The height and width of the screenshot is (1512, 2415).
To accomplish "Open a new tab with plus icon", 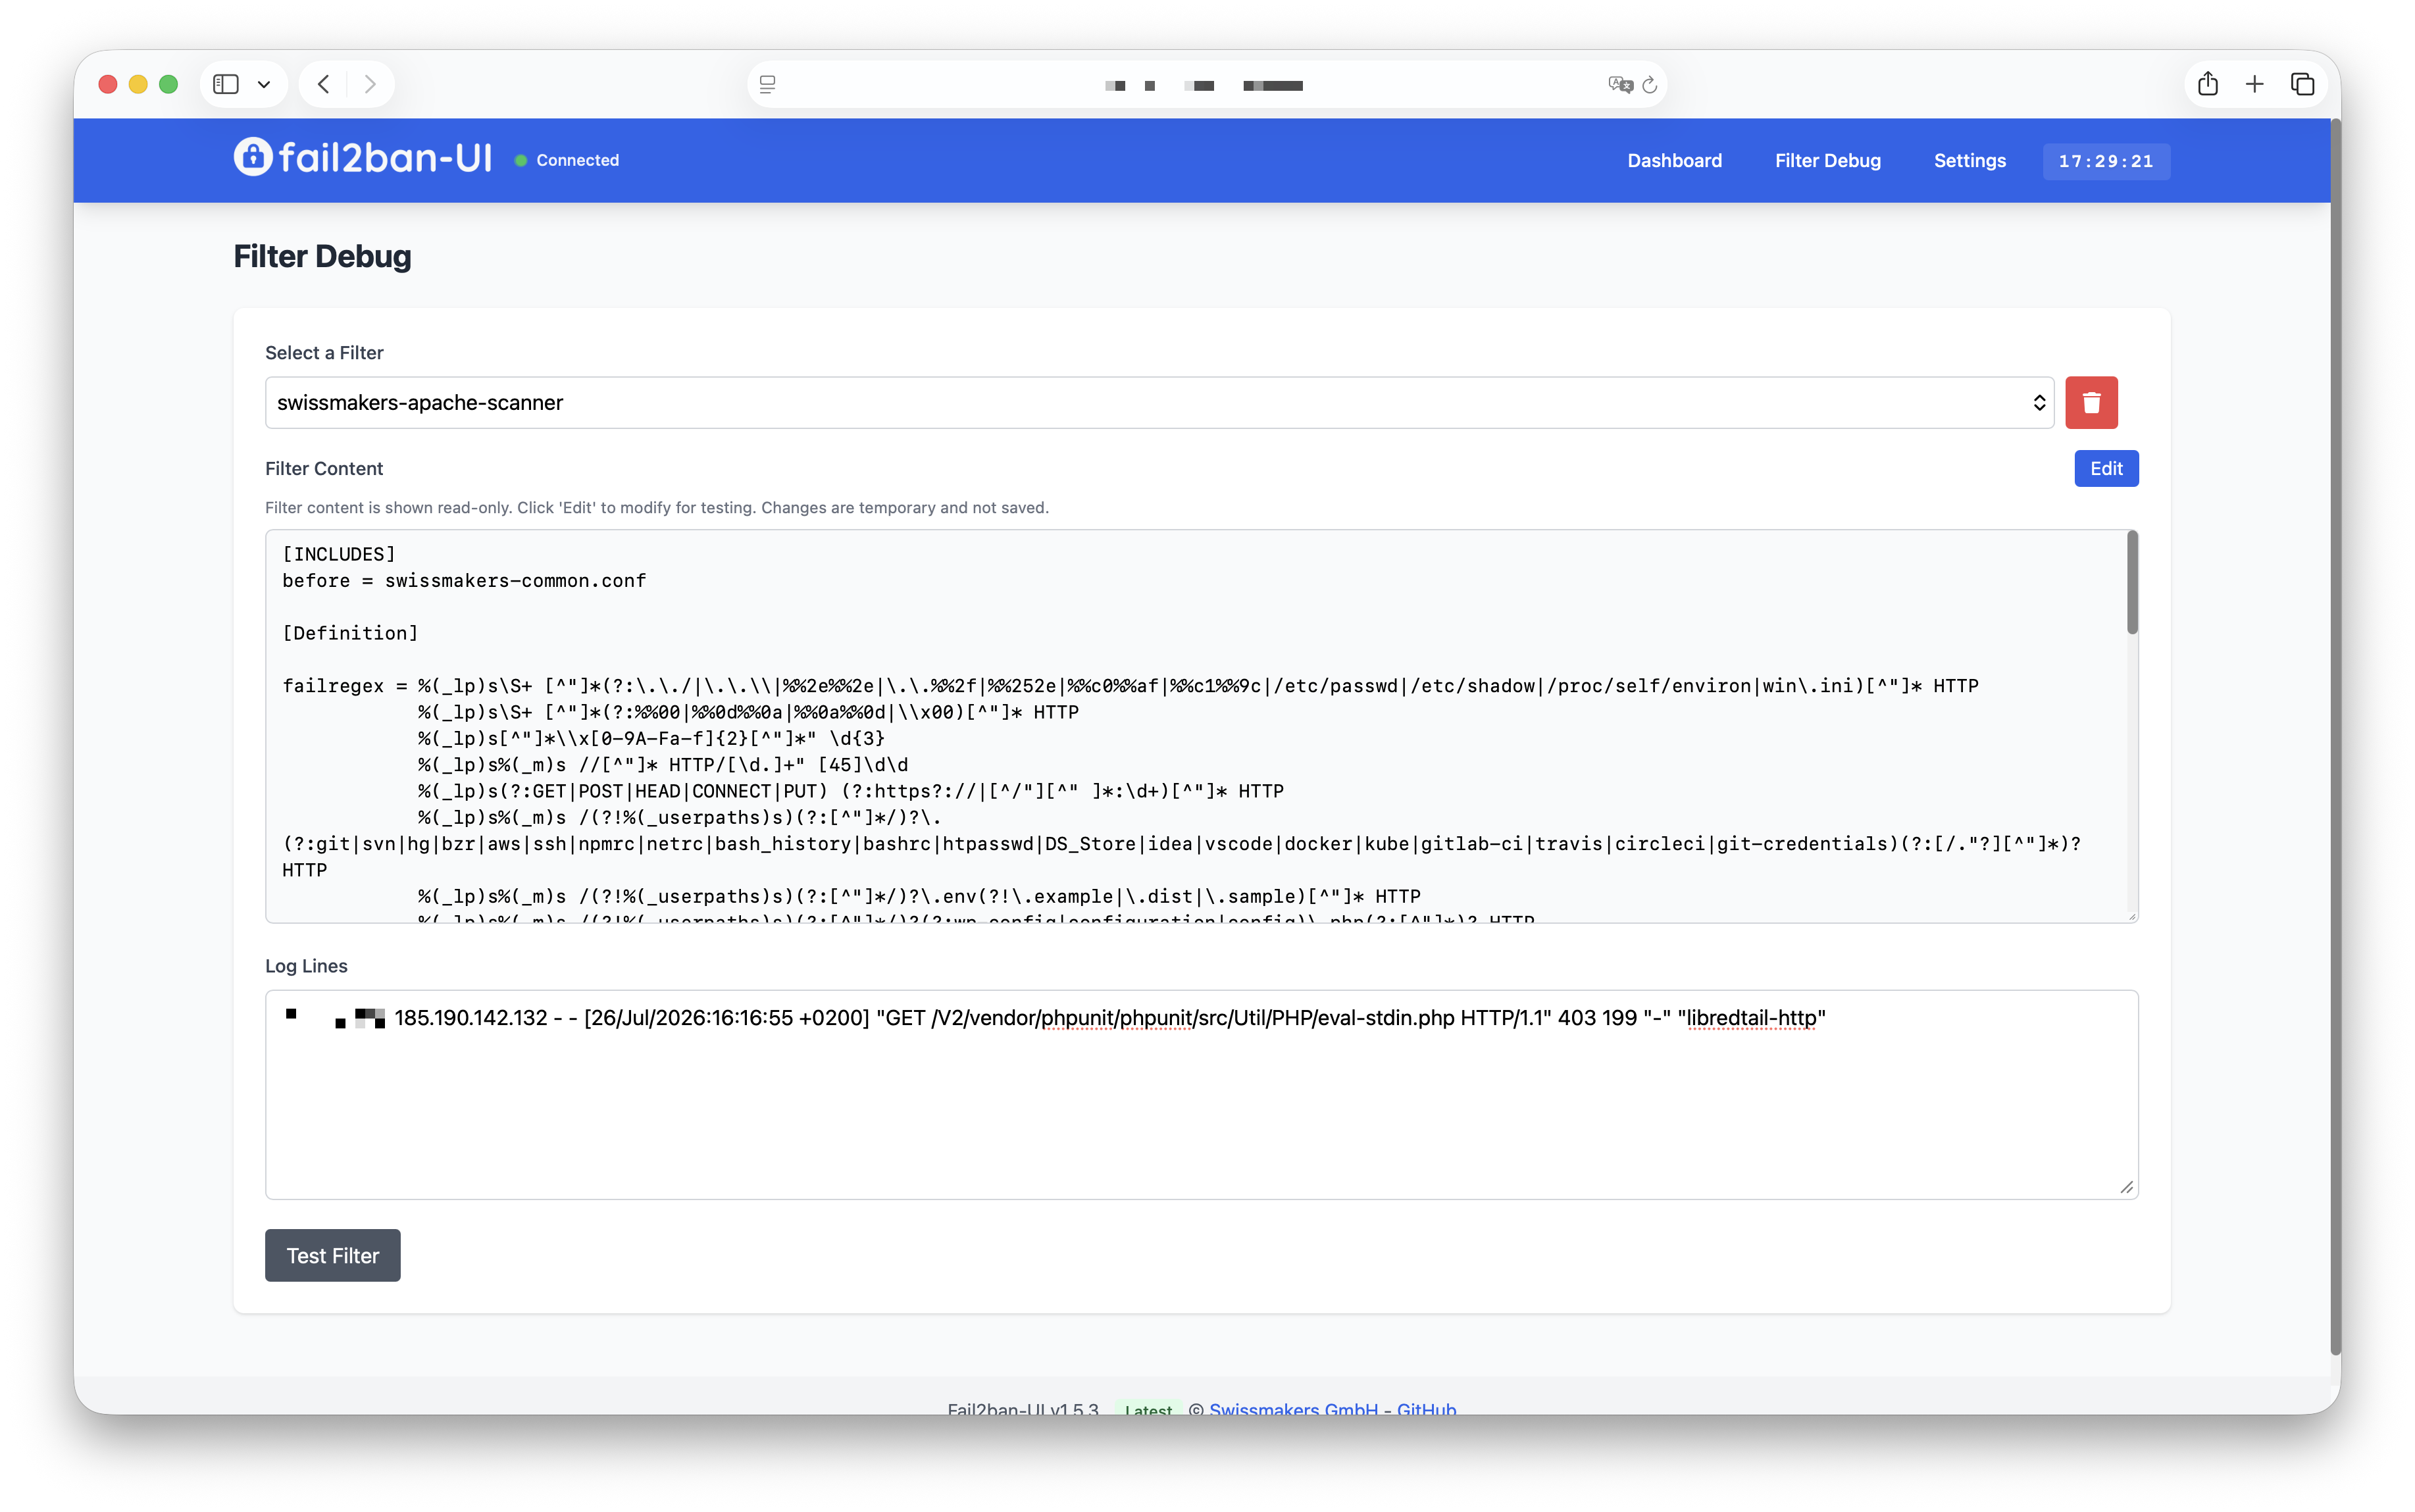I will click(x=2254, y=84).
